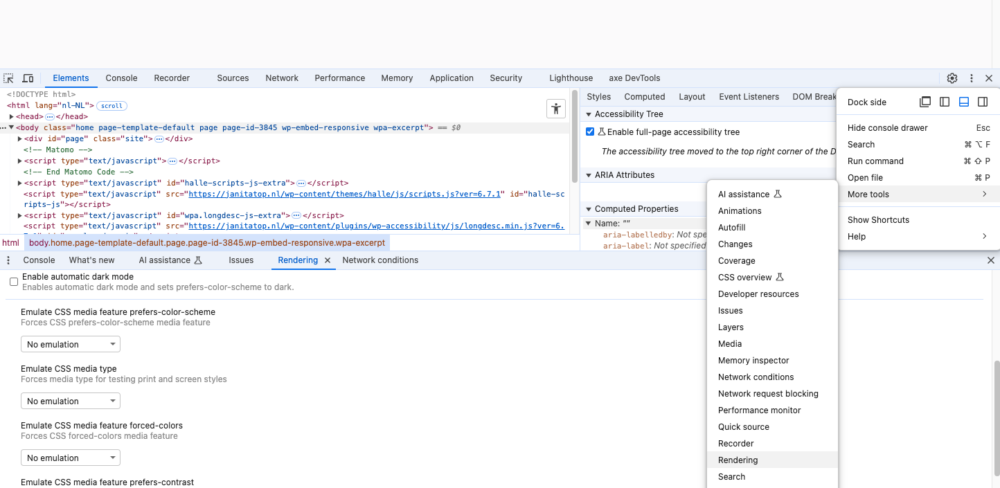Toggle the device toolbar icon
Viewport: 1000px width, 488px height.
pos(28,78)
